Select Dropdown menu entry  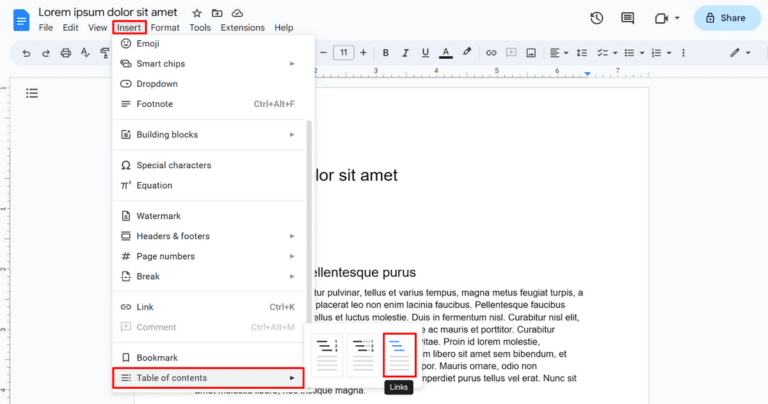[209, 84]
